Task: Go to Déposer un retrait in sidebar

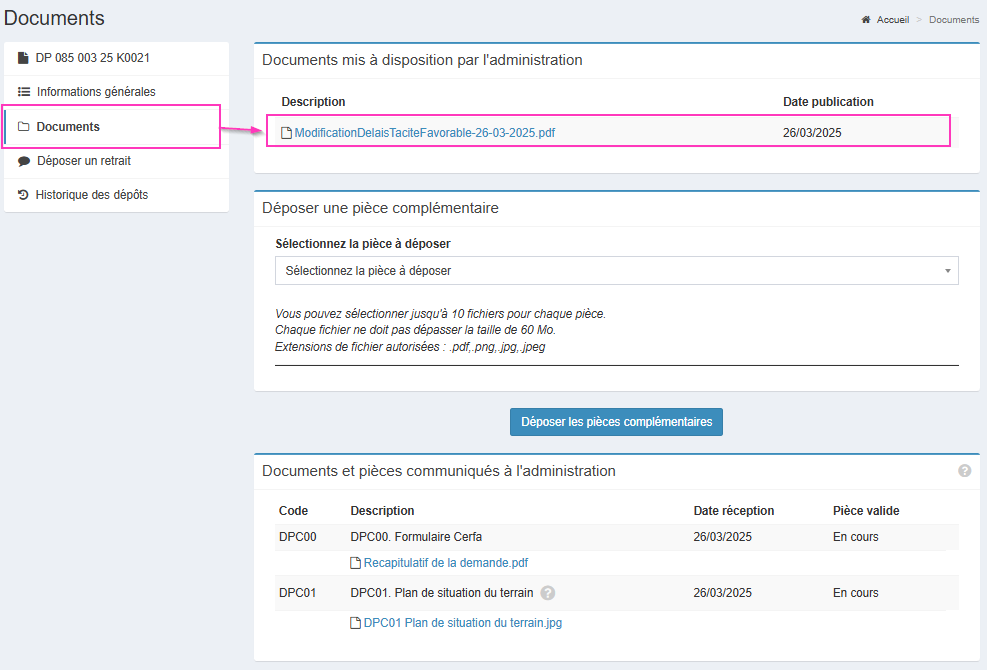Action: click(84, 161)
